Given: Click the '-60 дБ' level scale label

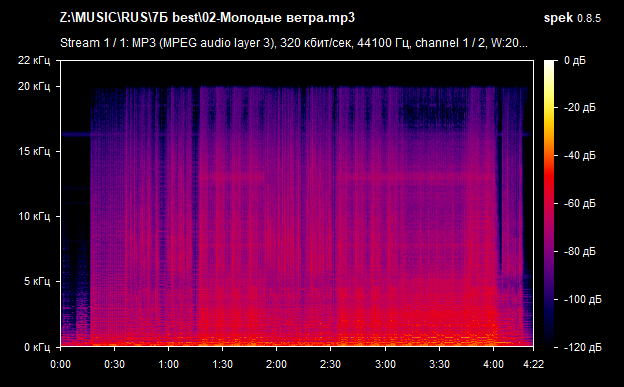Looking at the screenshot, I should coord(580,203).
